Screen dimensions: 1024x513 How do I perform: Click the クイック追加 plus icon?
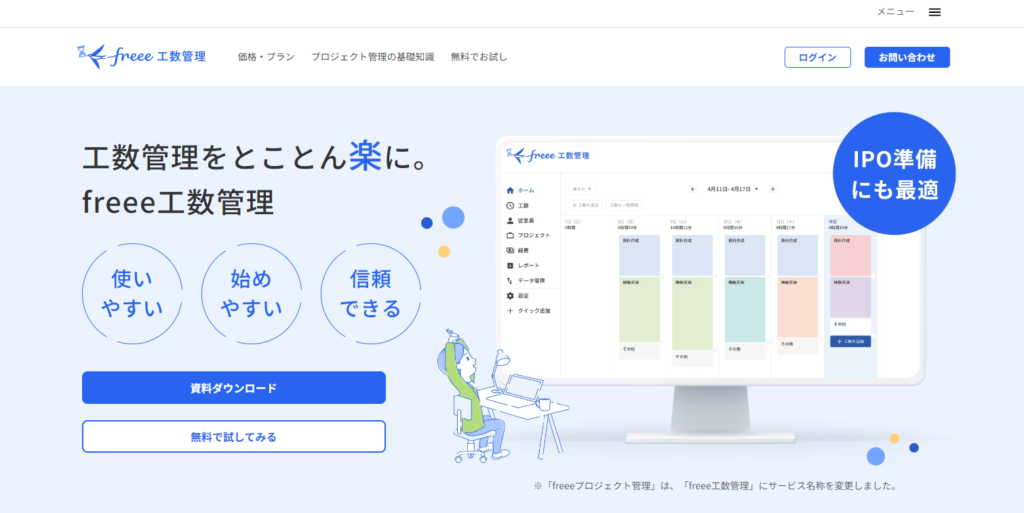[x=510, y=311]
